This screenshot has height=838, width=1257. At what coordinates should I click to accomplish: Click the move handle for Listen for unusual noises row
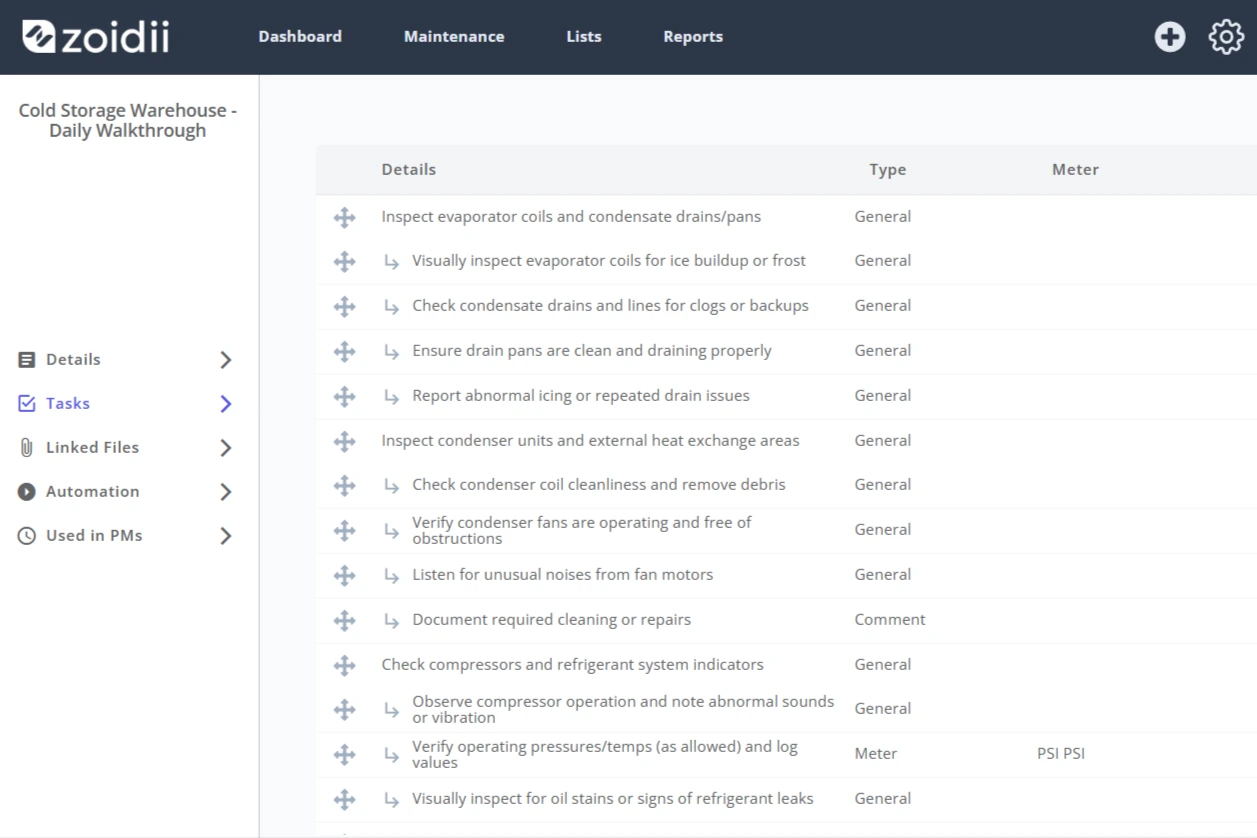click(344, 575)
